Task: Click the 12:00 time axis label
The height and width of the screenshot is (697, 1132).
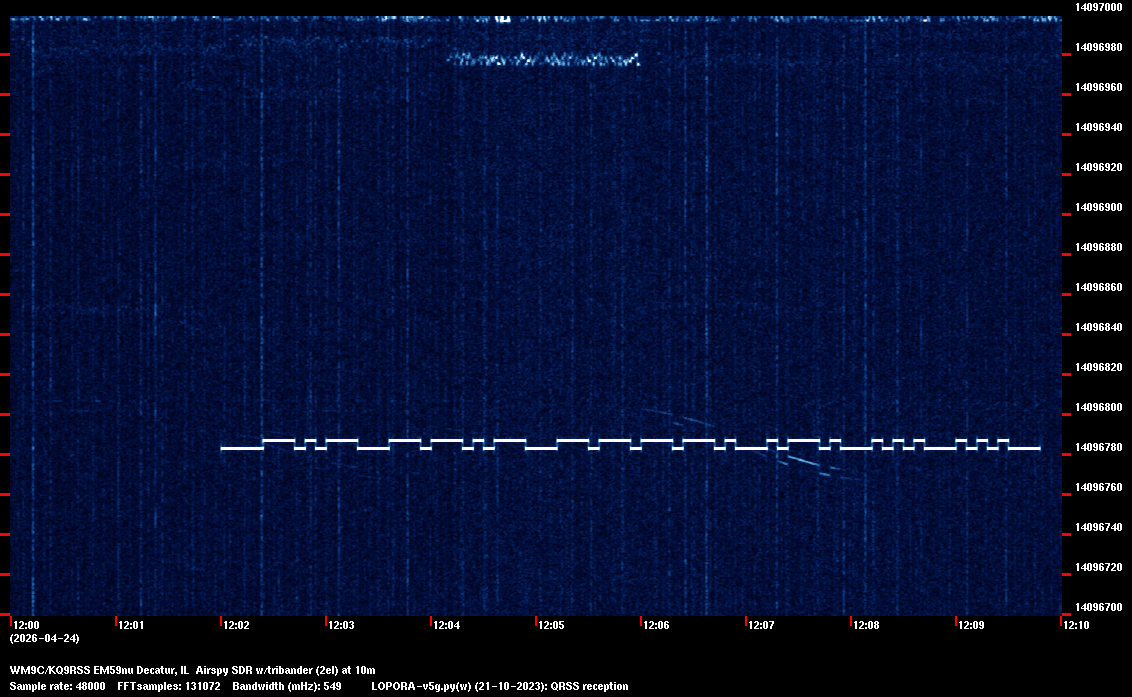Action: (x=26, y=626)
